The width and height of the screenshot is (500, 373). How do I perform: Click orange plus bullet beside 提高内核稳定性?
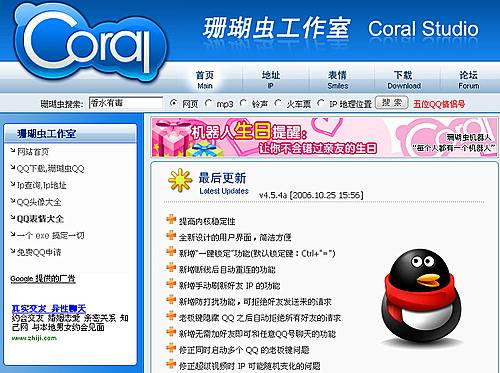click(x=171, y=219)
